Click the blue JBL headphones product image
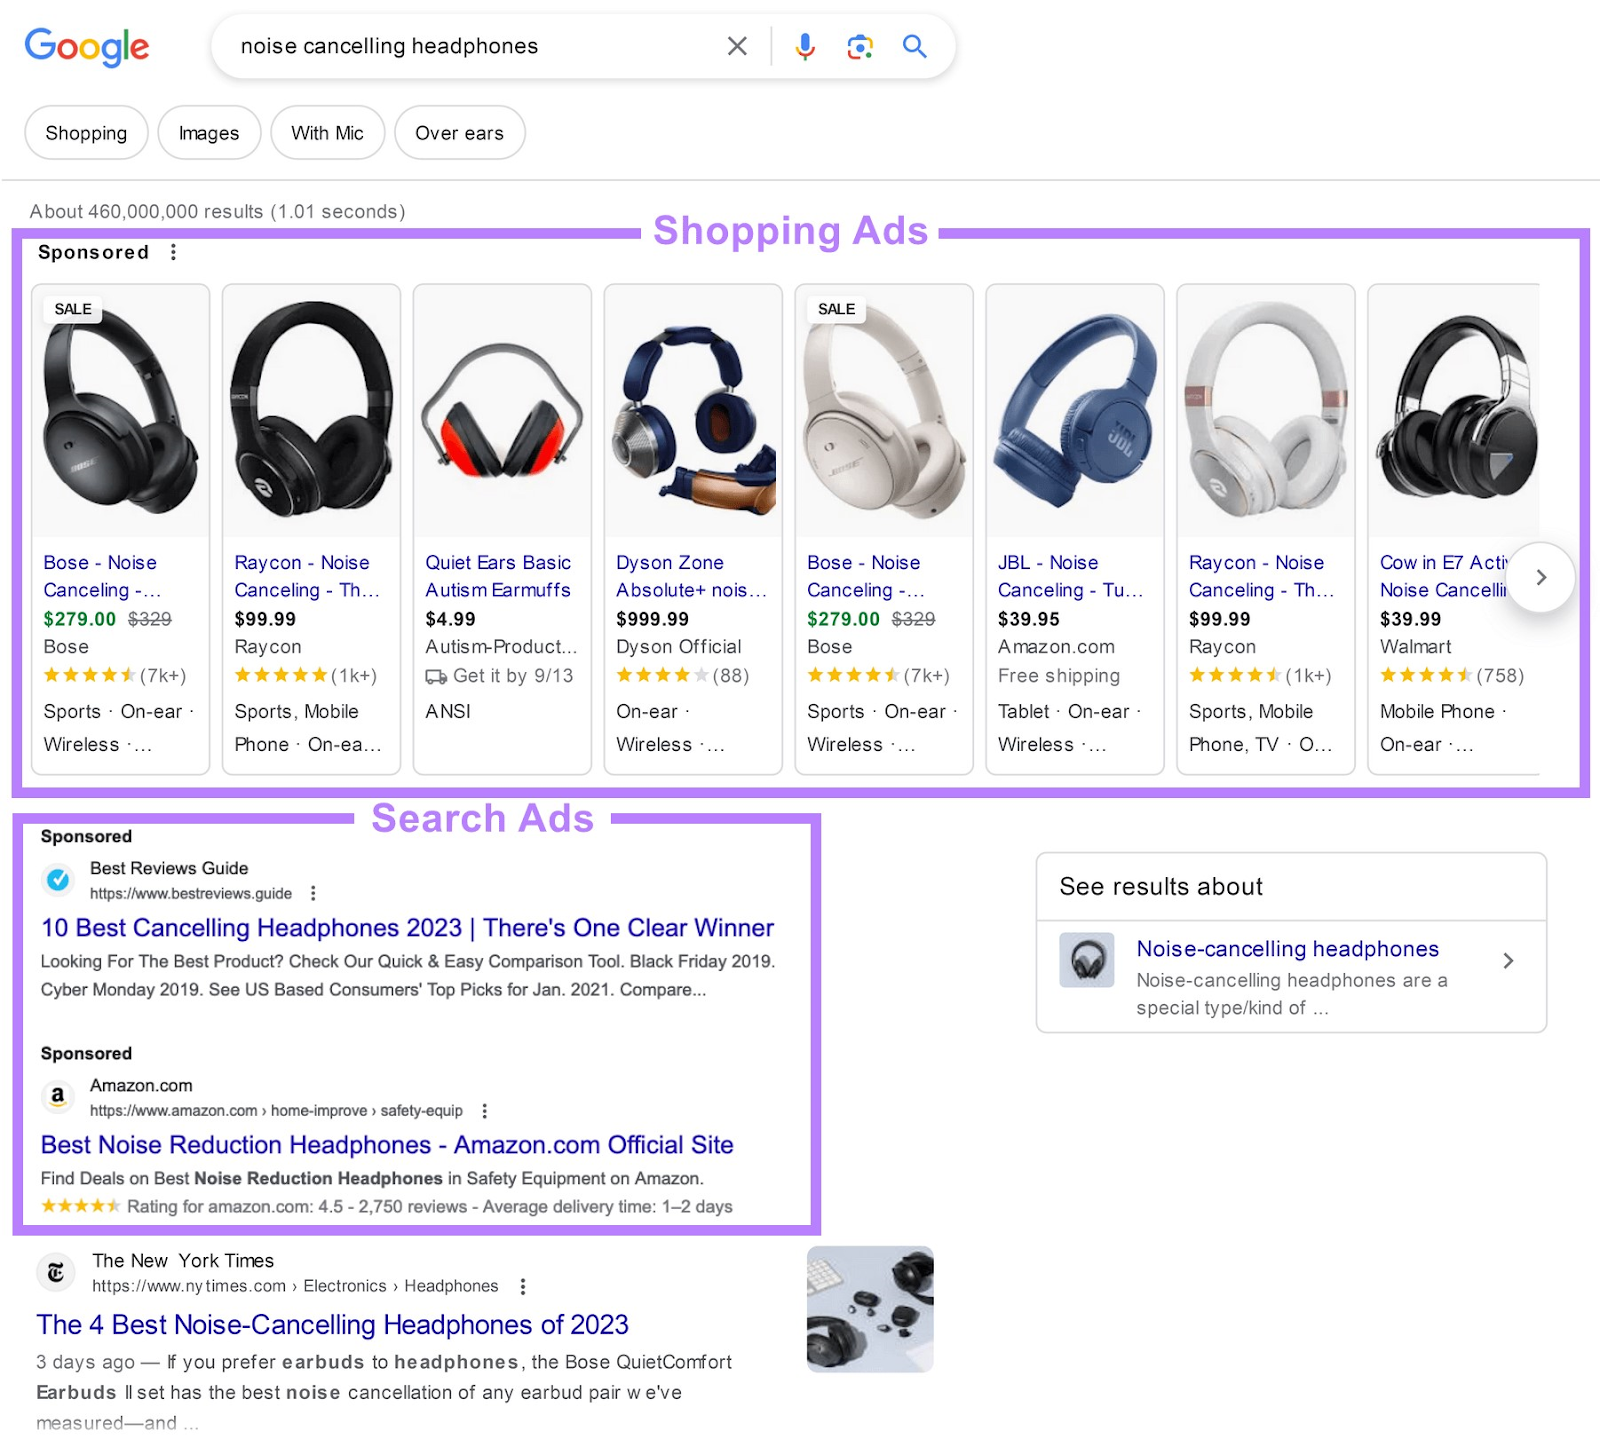 tap(1075, 411)
